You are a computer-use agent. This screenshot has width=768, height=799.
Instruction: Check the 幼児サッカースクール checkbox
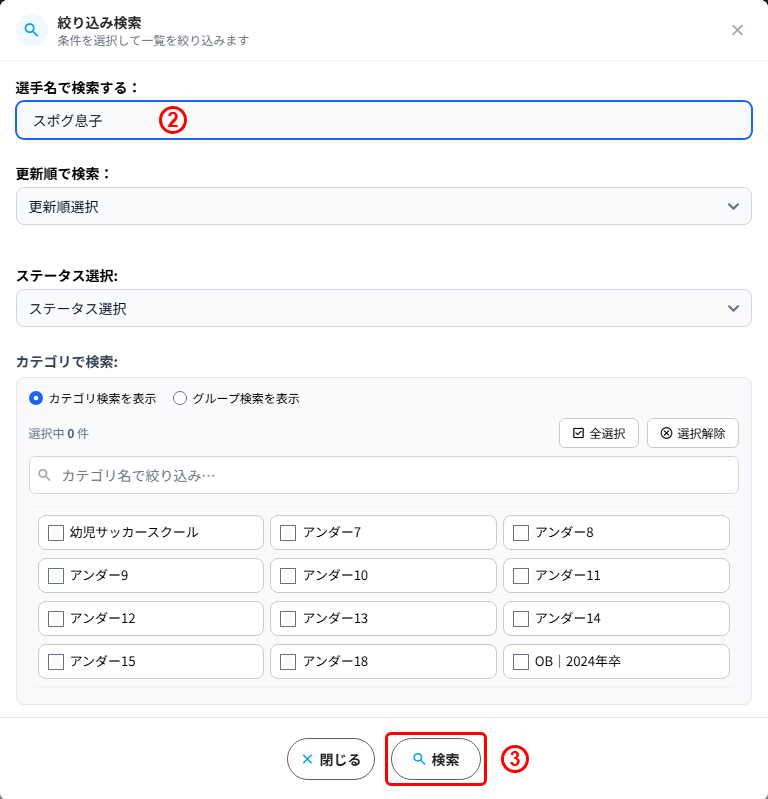(x=56, y=532)
